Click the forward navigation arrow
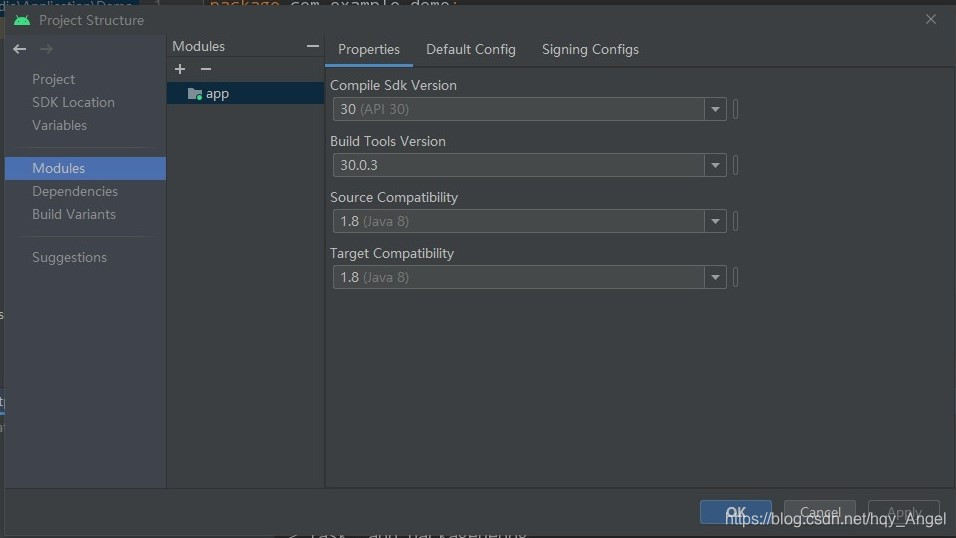 46,49
